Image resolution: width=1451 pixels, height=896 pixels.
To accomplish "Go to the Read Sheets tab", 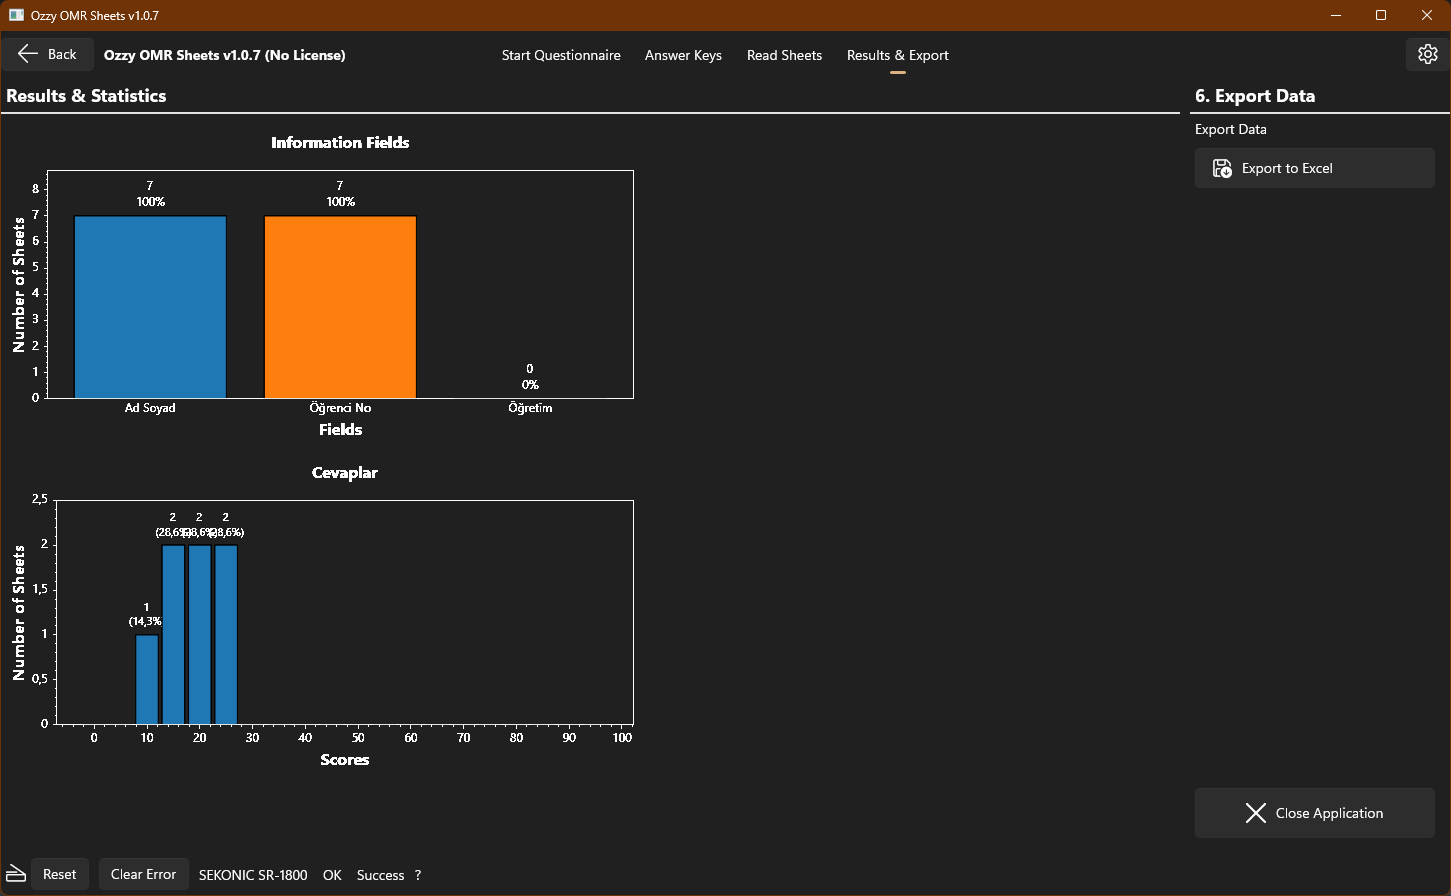I will pos(784,55).
